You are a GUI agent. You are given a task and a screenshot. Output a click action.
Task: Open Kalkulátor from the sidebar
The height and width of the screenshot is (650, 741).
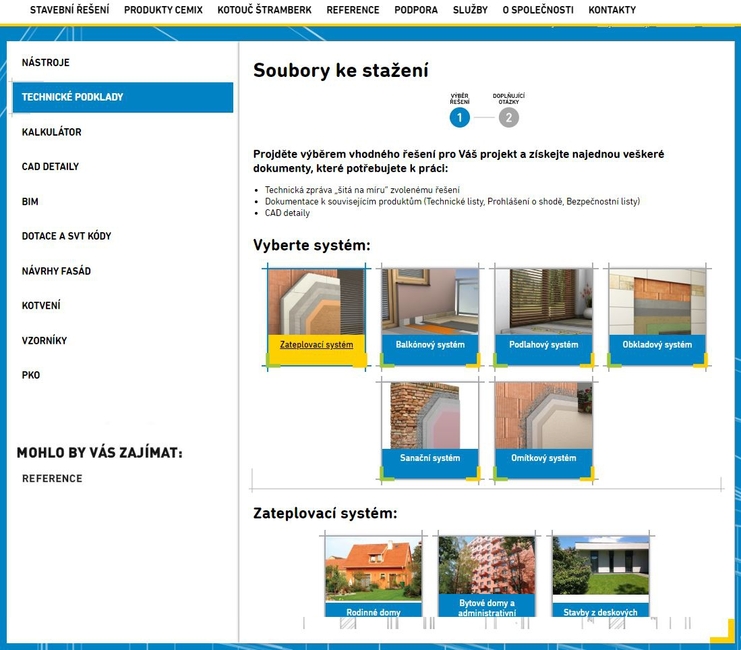52,132
